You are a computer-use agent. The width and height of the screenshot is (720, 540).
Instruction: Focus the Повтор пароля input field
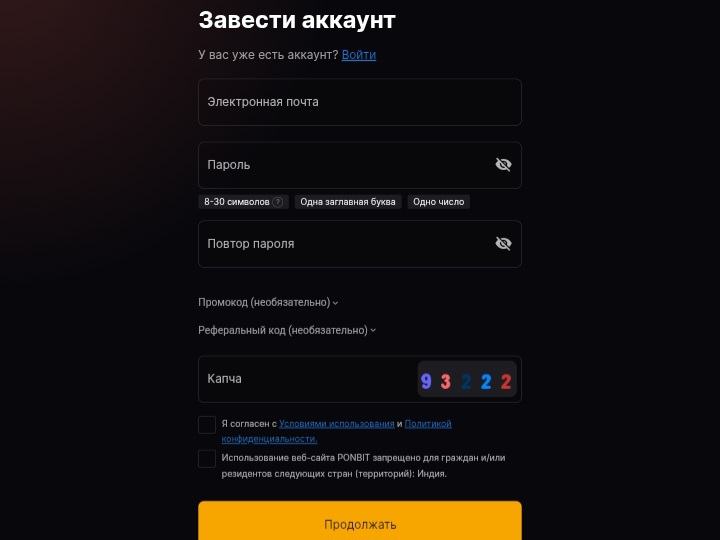point(344,244)
